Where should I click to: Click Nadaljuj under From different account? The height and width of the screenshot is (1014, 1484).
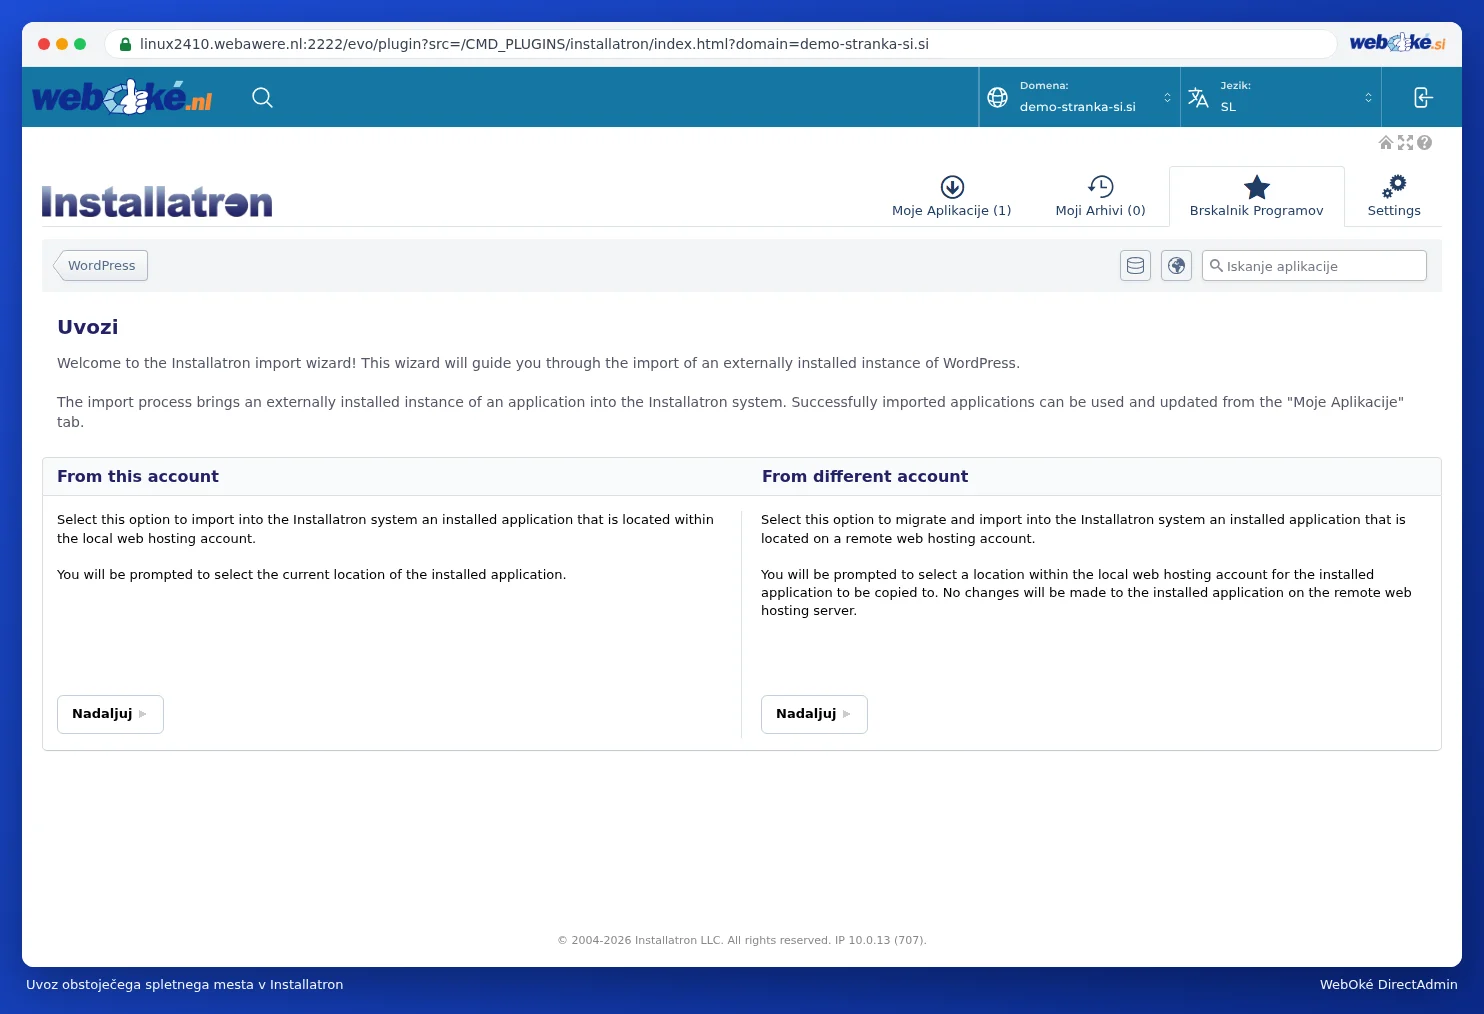(814, 714)
